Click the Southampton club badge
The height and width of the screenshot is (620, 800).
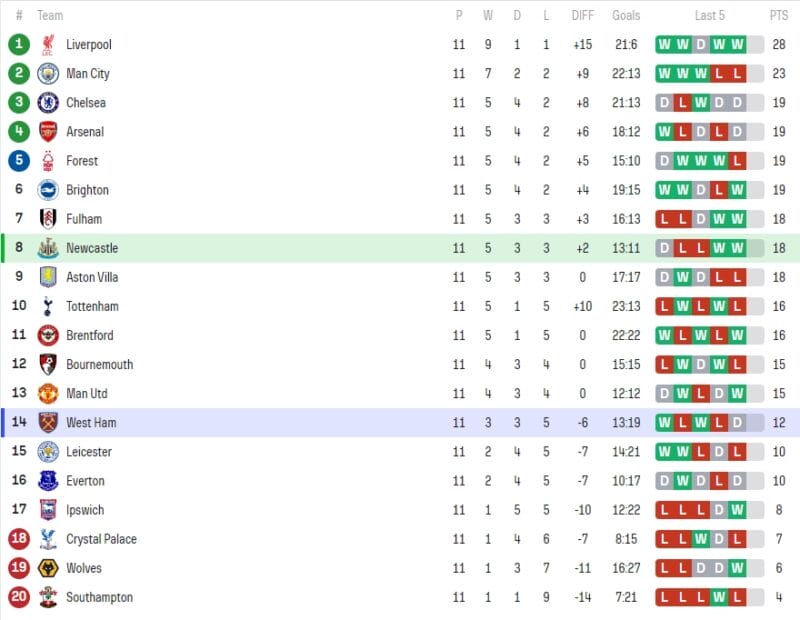pyautogui.click(x=48, y=597)
